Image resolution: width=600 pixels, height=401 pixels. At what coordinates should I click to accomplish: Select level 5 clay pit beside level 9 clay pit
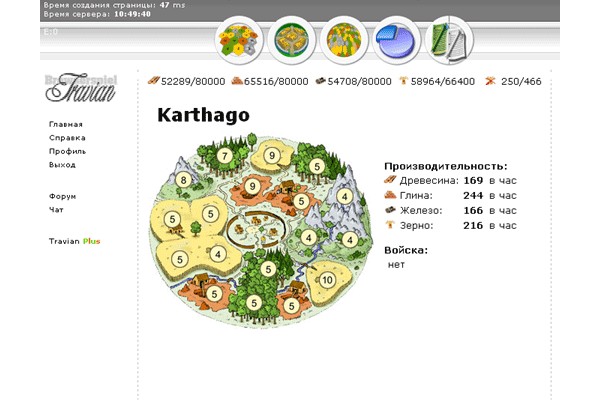[x=301, y=201]
